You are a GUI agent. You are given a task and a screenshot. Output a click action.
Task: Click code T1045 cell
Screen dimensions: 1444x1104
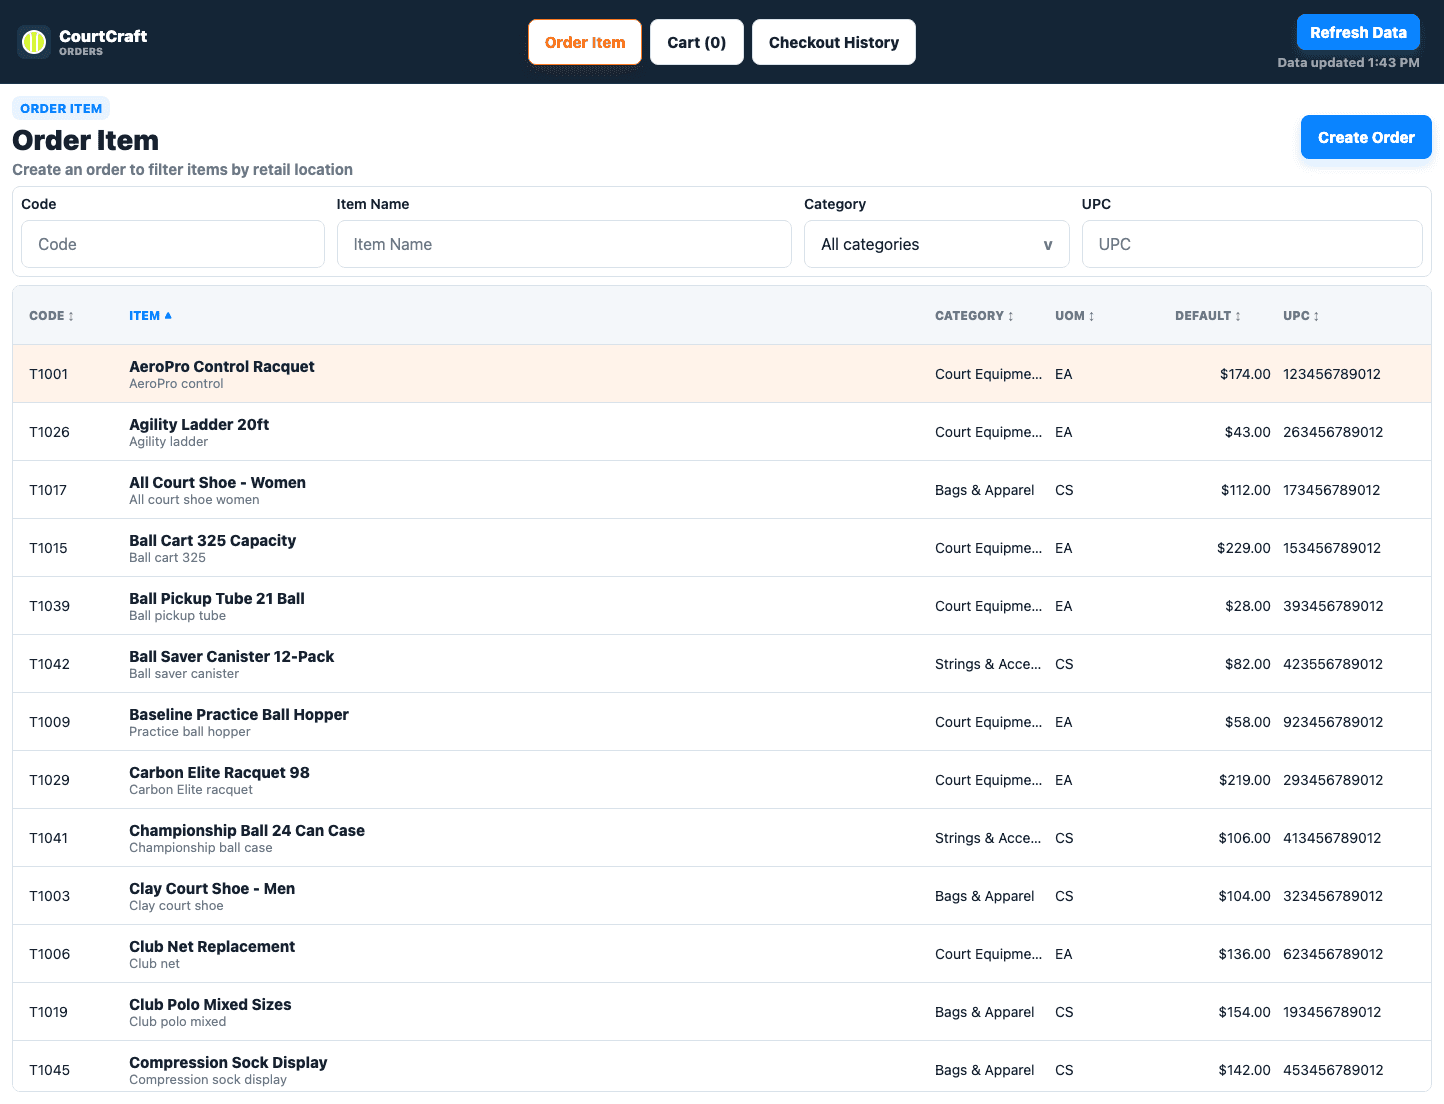pyautogui.click(x=49, y=1070)
